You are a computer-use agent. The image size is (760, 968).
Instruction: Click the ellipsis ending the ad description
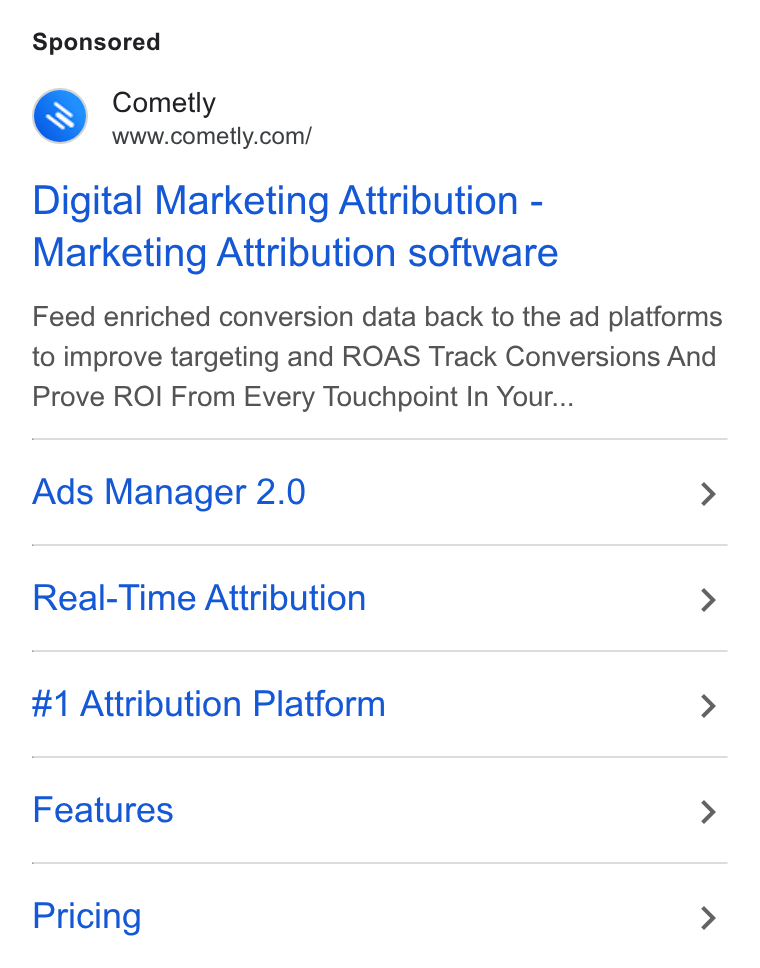[564, 401]
